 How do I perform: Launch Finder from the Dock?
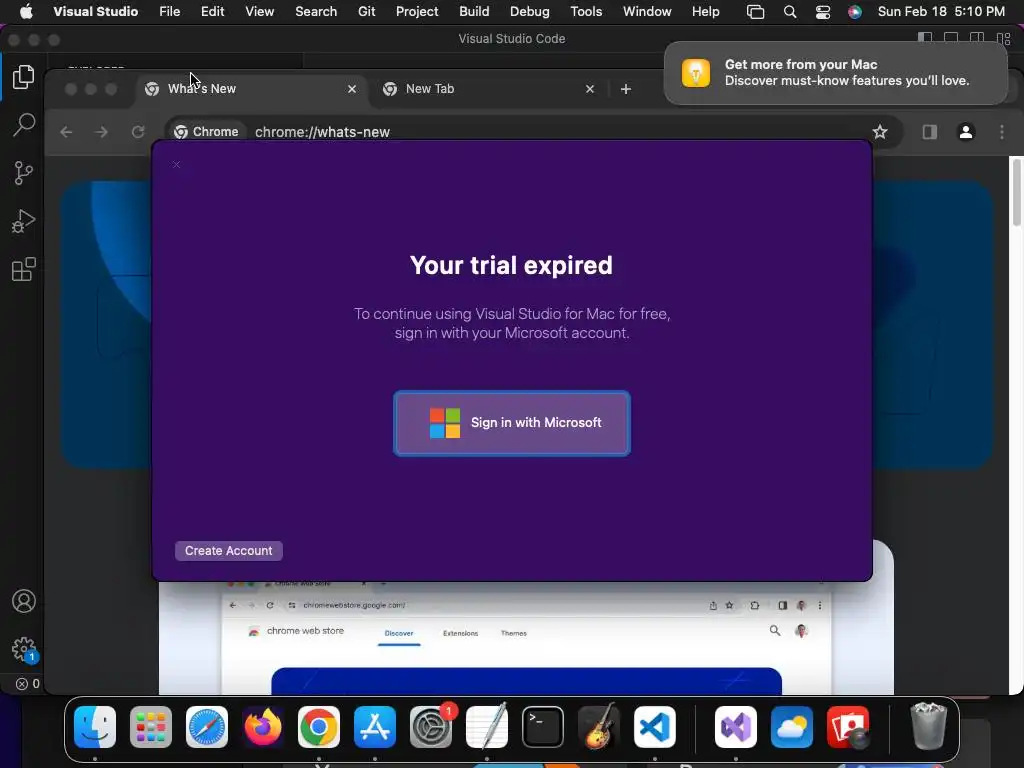pyautogui.click(x=95, y=727)
